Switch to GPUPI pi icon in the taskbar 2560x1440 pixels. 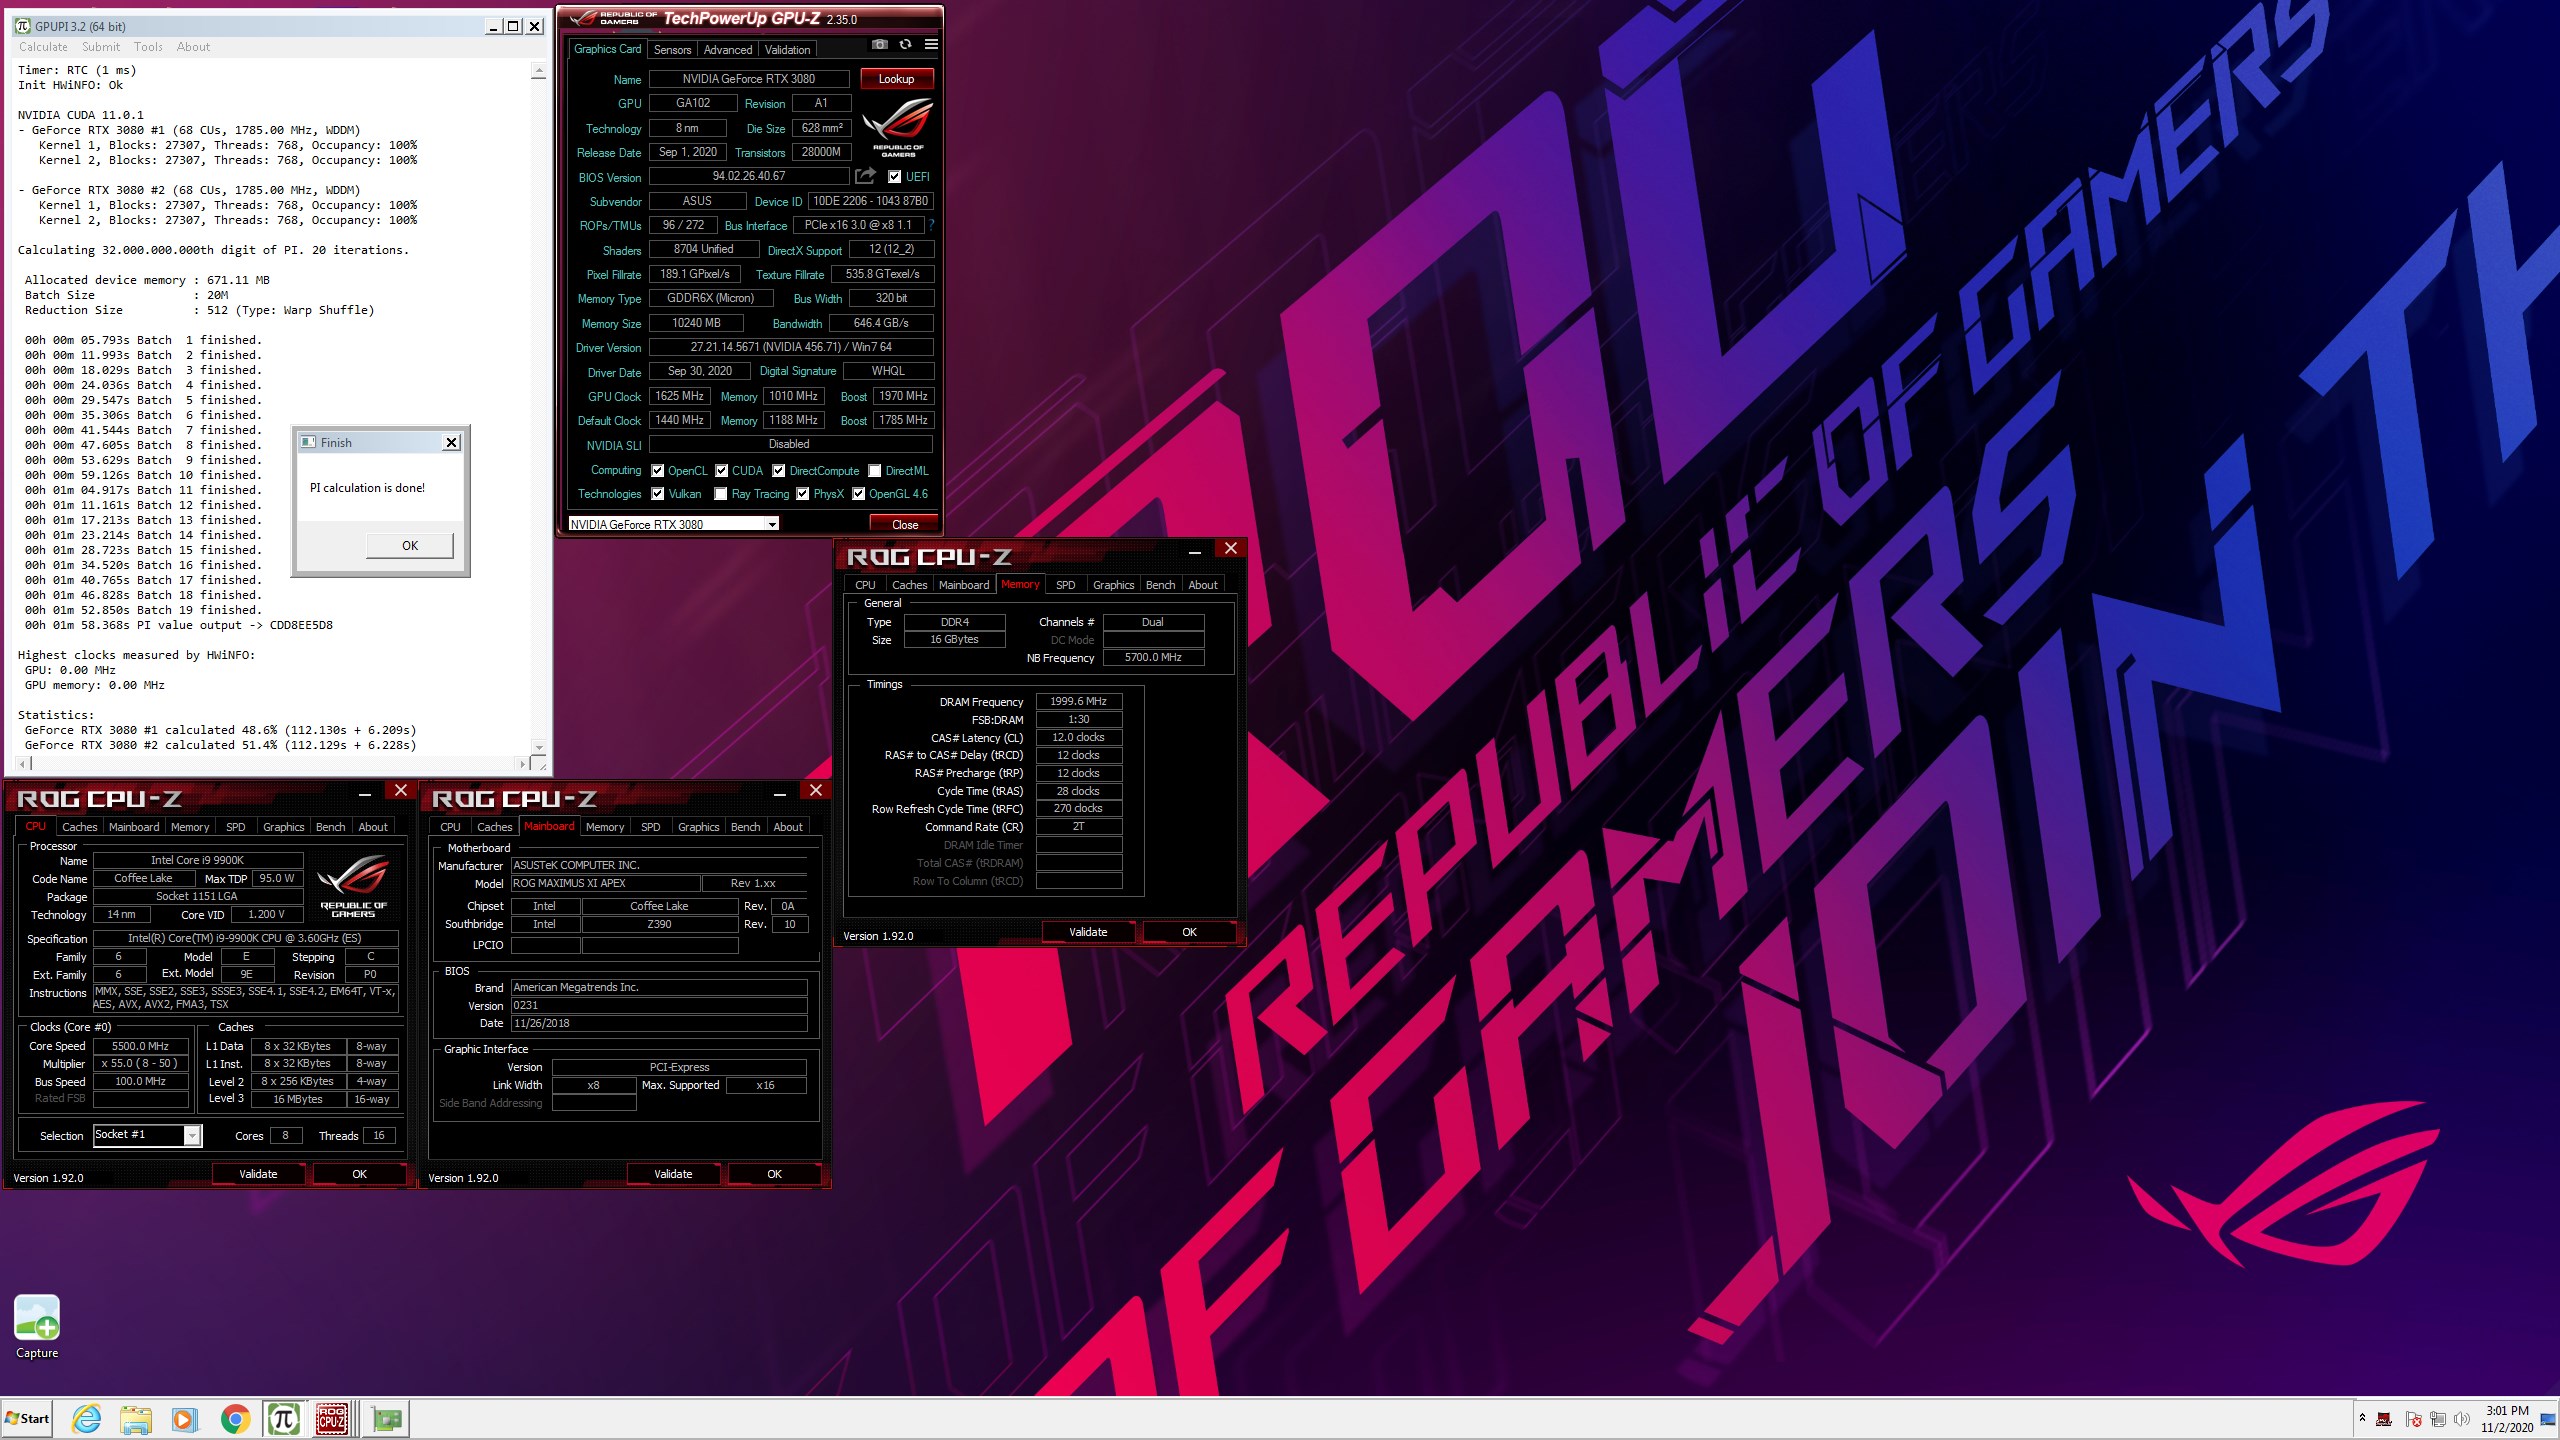click(284, 1418)
